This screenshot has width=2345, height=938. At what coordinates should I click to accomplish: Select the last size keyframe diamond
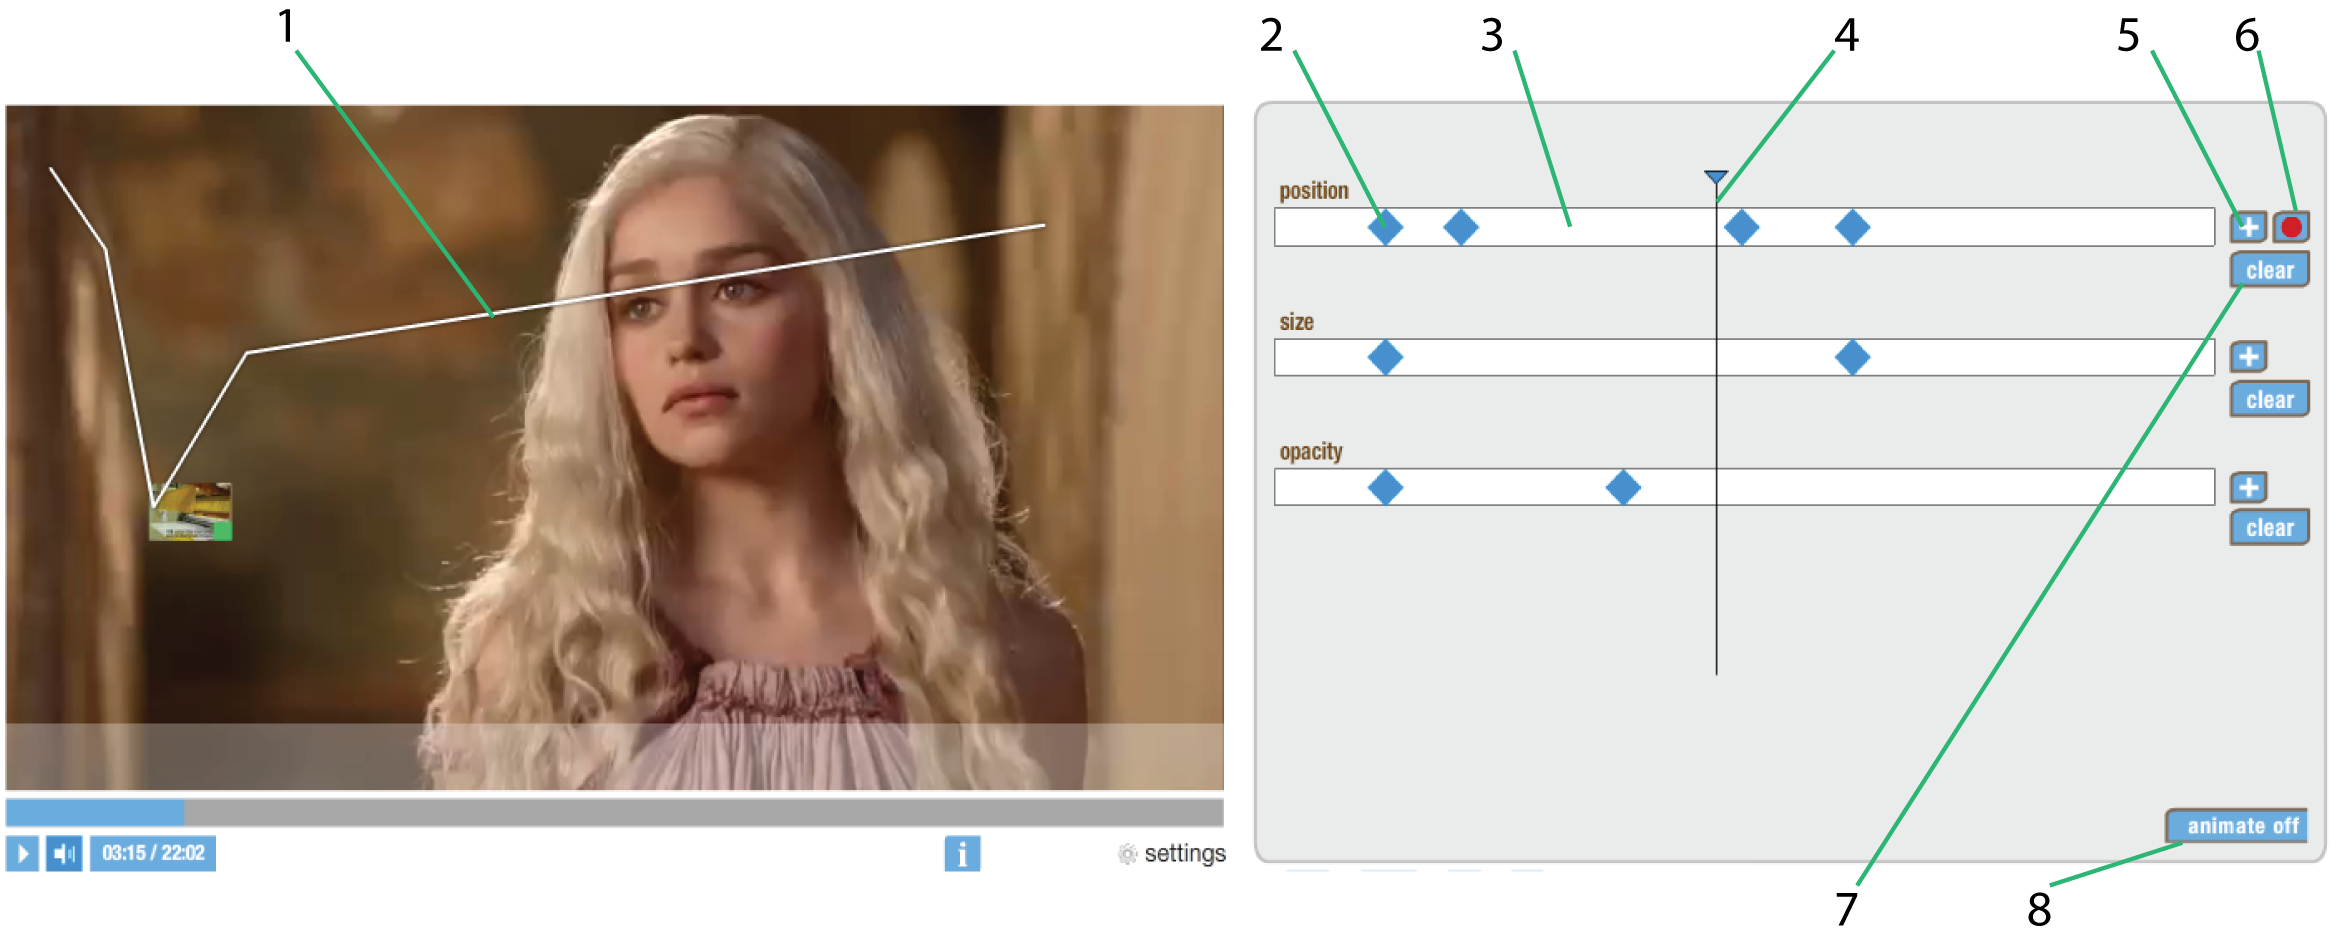click(1852, 357)
